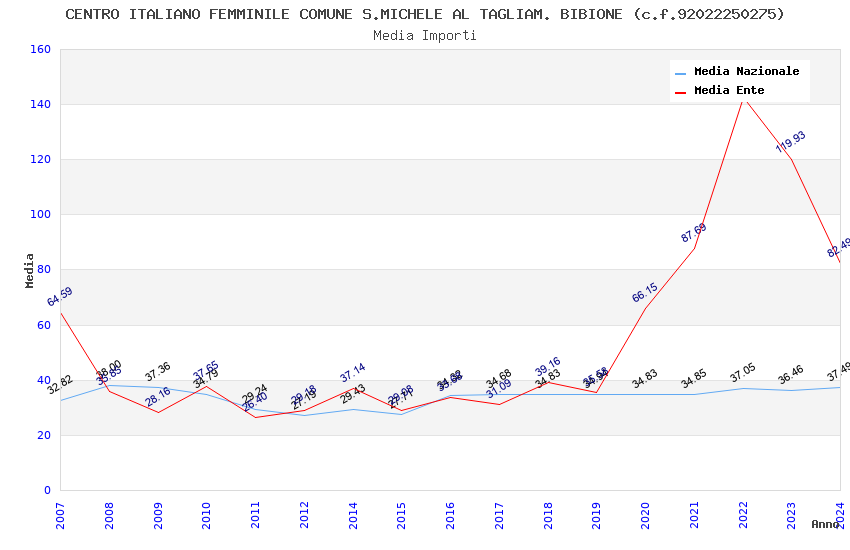
Task: Click the 2022 year label on x-axis
Action: pyautogui.click(x=743, y=515)
